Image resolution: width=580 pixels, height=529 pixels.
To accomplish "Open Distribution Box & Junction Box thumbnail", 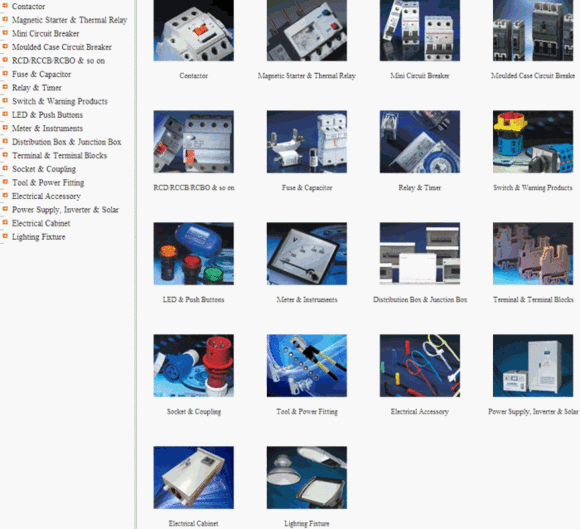I will tap(420, 254).
